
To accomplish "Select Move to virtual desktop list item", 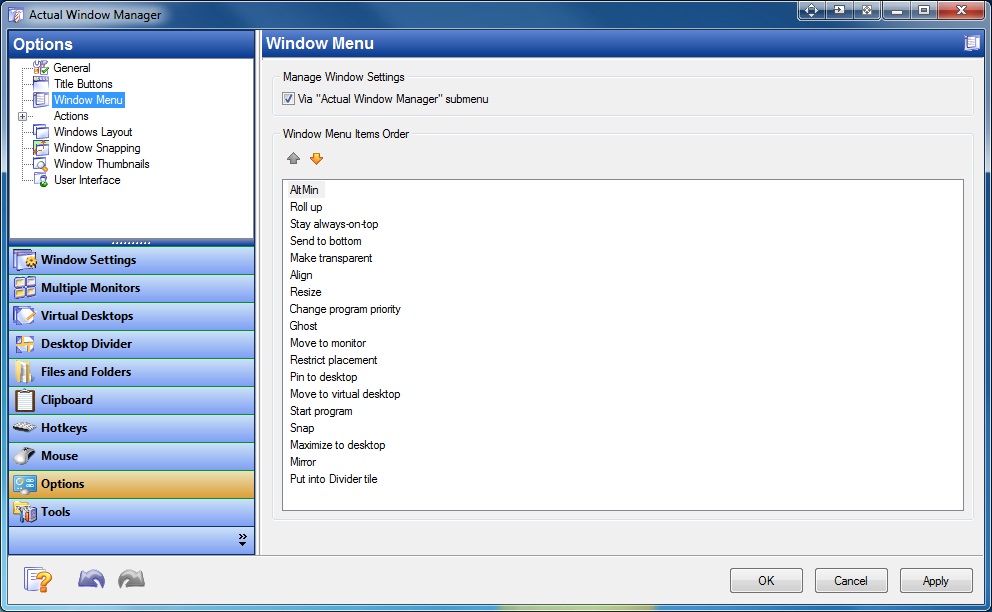I will point(345,394).
